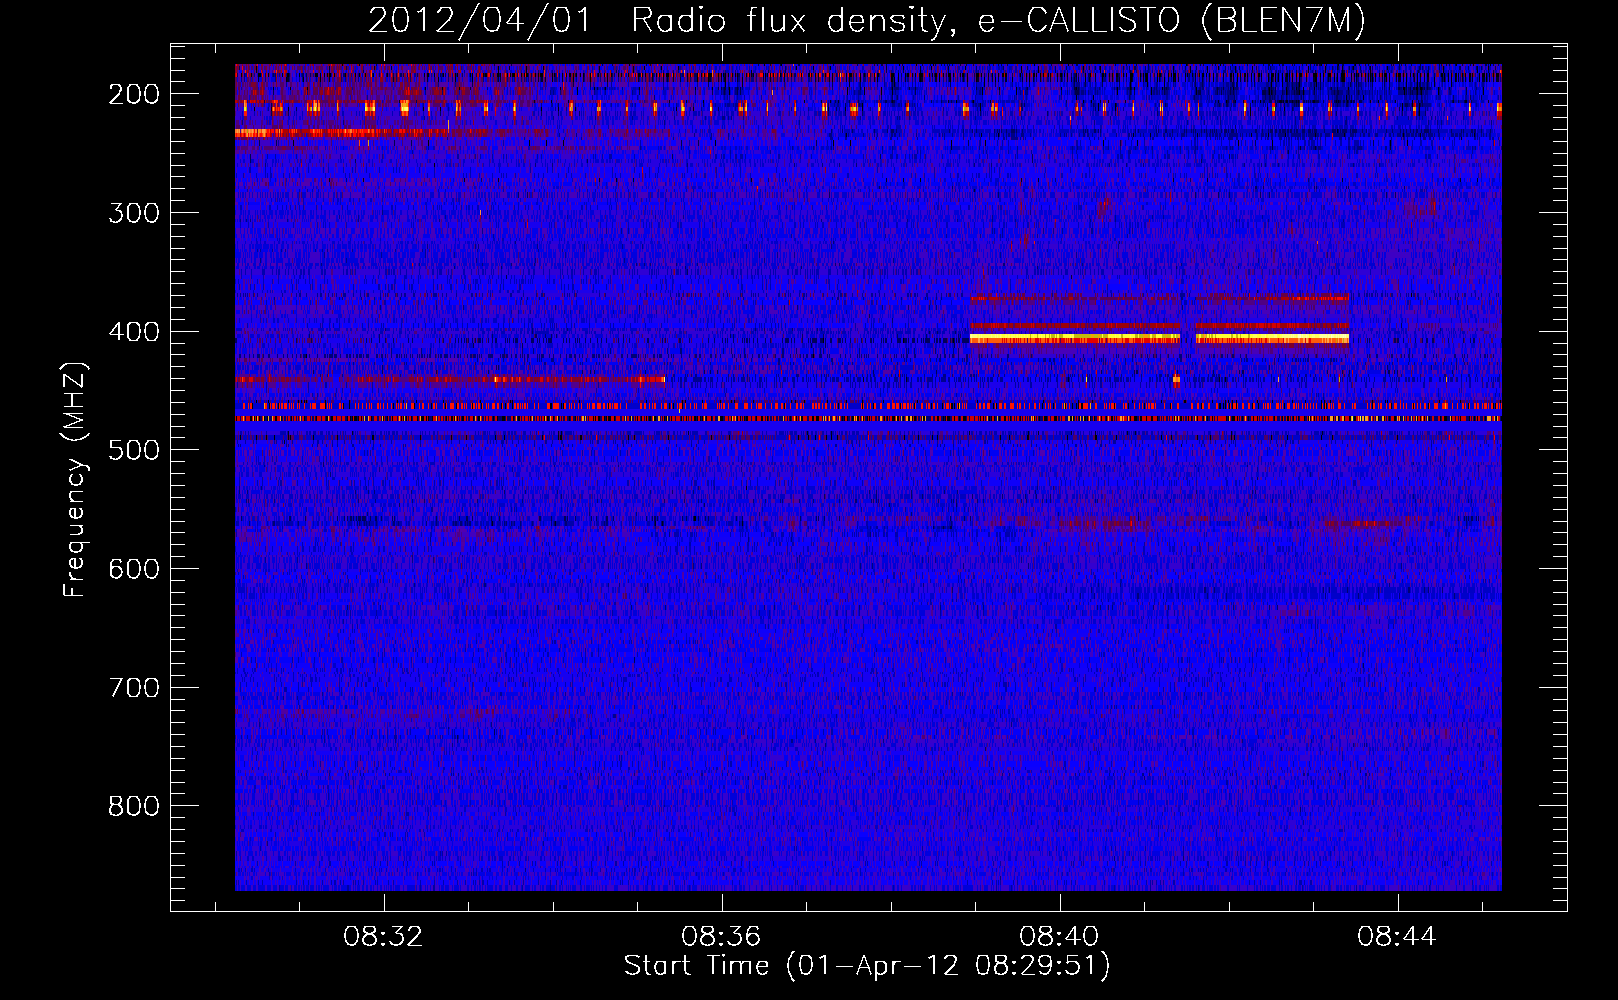
Task: Click the 800 frequency tick label
Action: [x=134, y=806]
